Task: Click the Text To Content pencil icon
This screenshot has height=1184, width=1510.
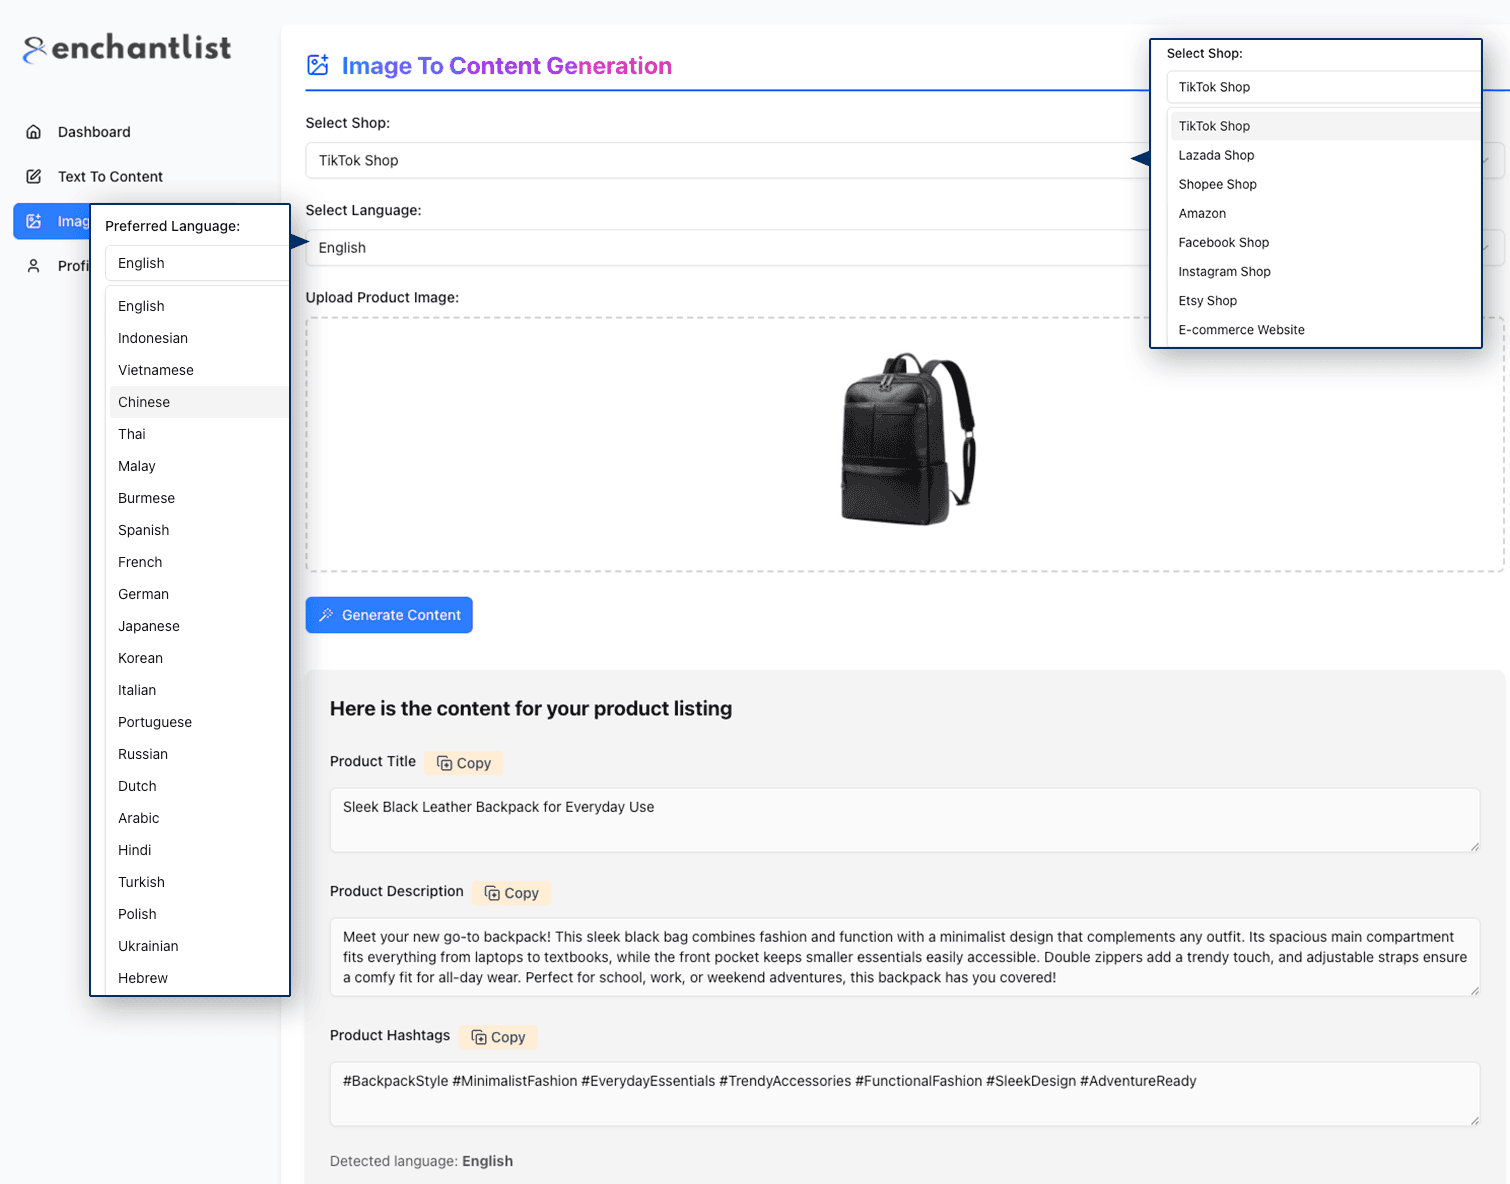Action: [x=34, y=177]
